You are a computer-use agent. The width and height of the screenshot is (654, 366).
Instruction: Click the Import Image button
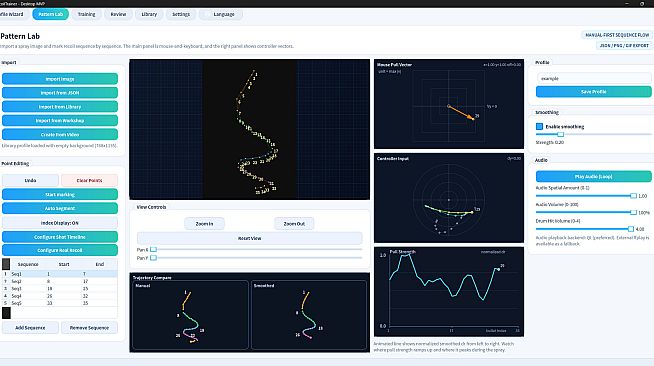tap(60, 79)
